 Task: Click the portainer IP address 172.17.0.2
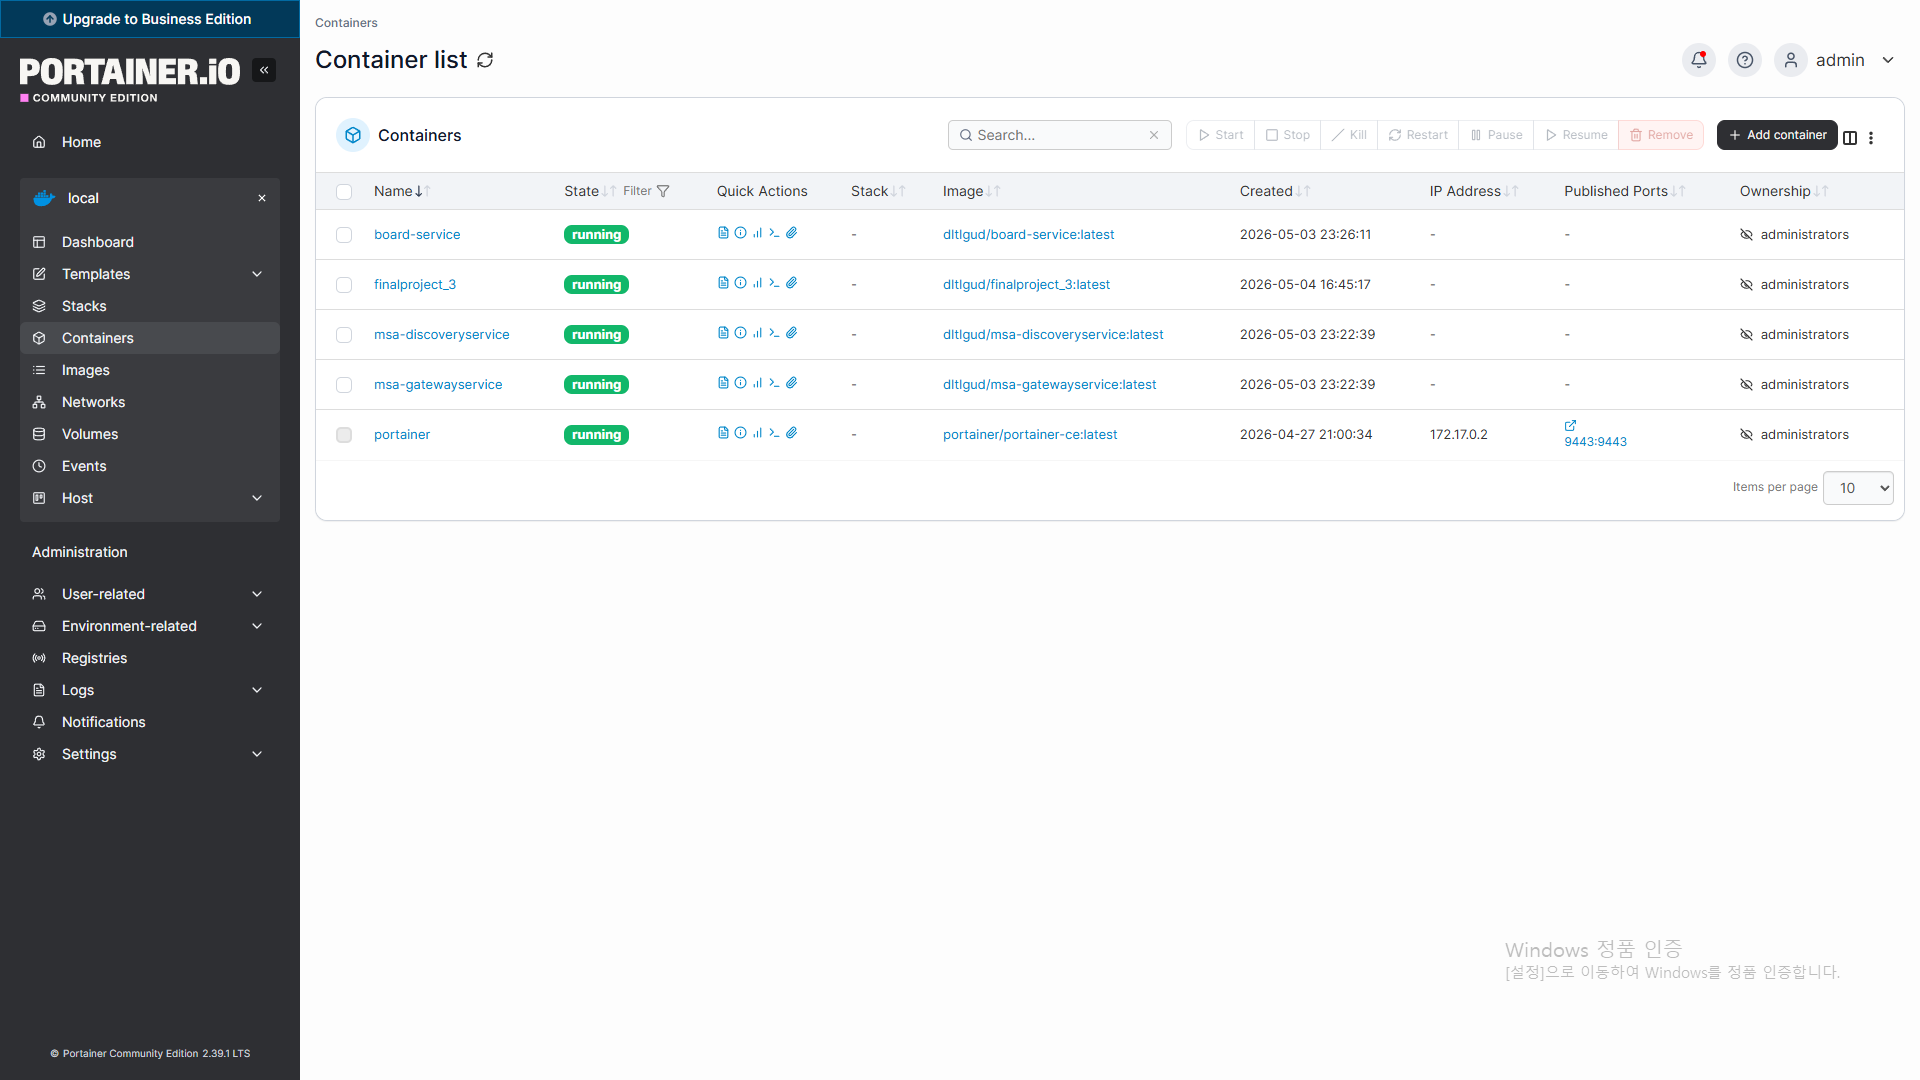[x=1458, y=435]
